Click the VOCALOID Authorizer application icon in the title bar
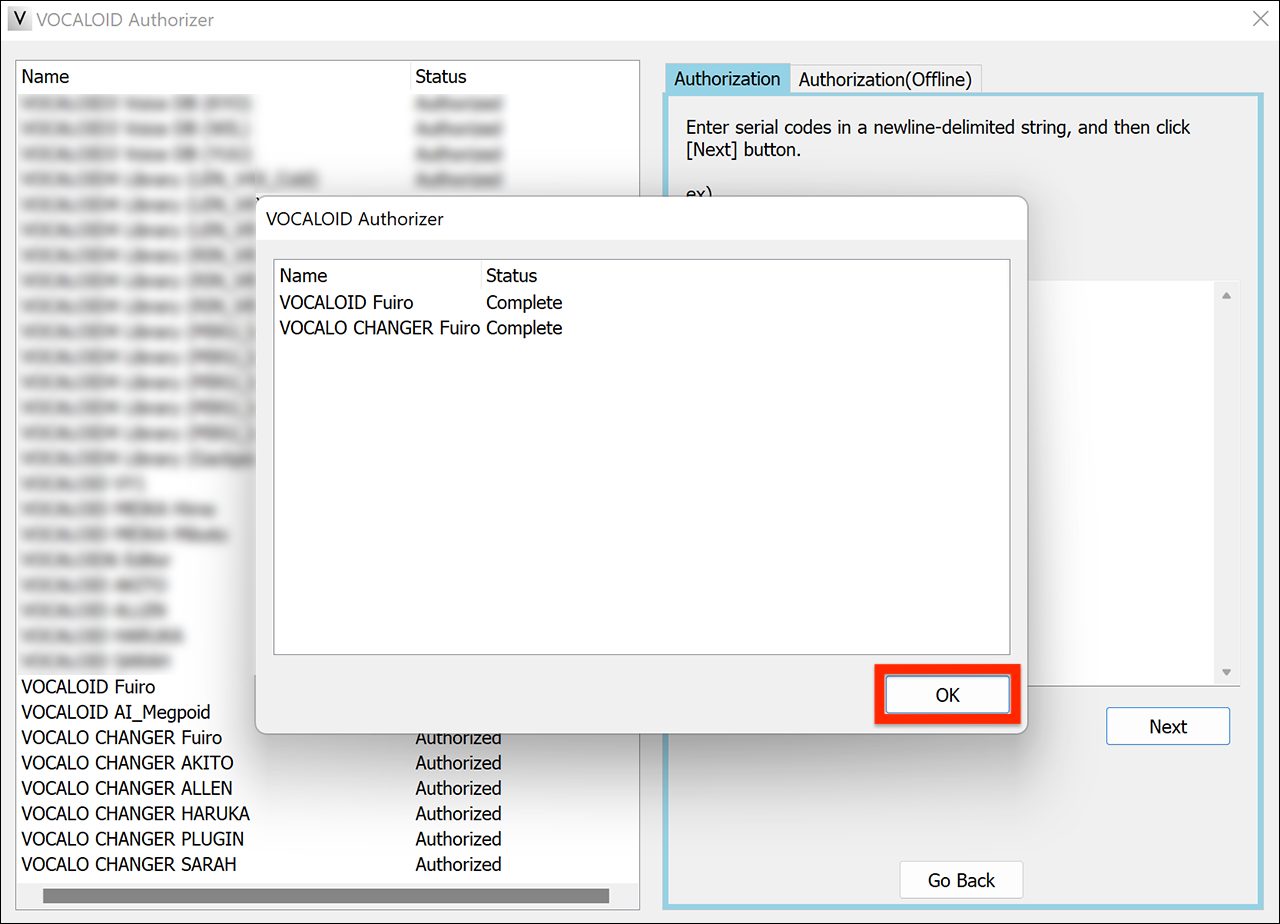This screenshot has width=1280, height=924. pos(18,19)
